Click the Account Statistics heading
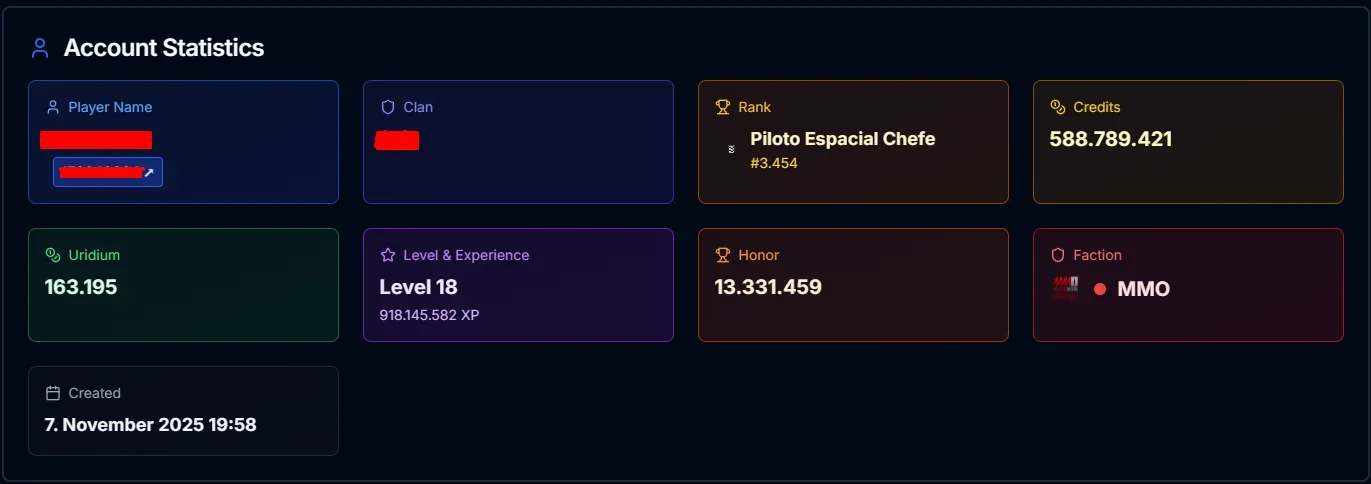Viewport: 1371px width, 484px height. (164, 48)
